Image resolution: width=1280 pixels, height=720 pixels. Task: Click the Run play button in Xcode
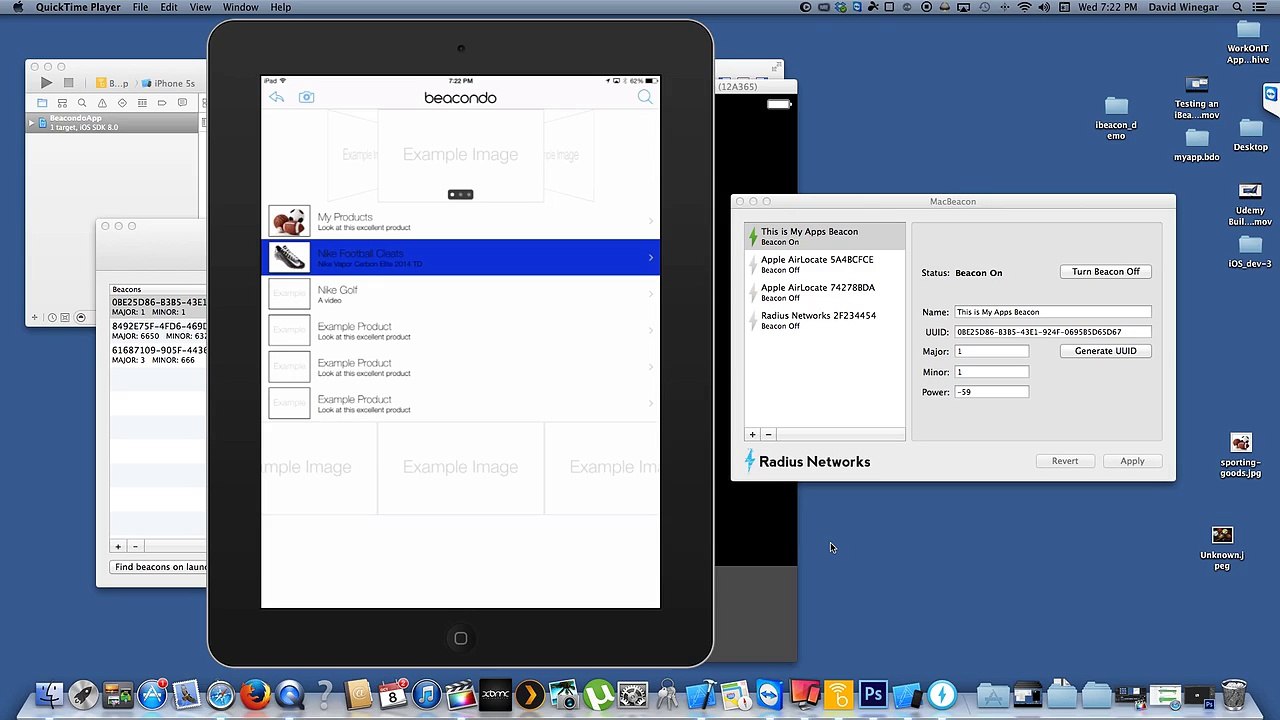click(x=46, y=83)
